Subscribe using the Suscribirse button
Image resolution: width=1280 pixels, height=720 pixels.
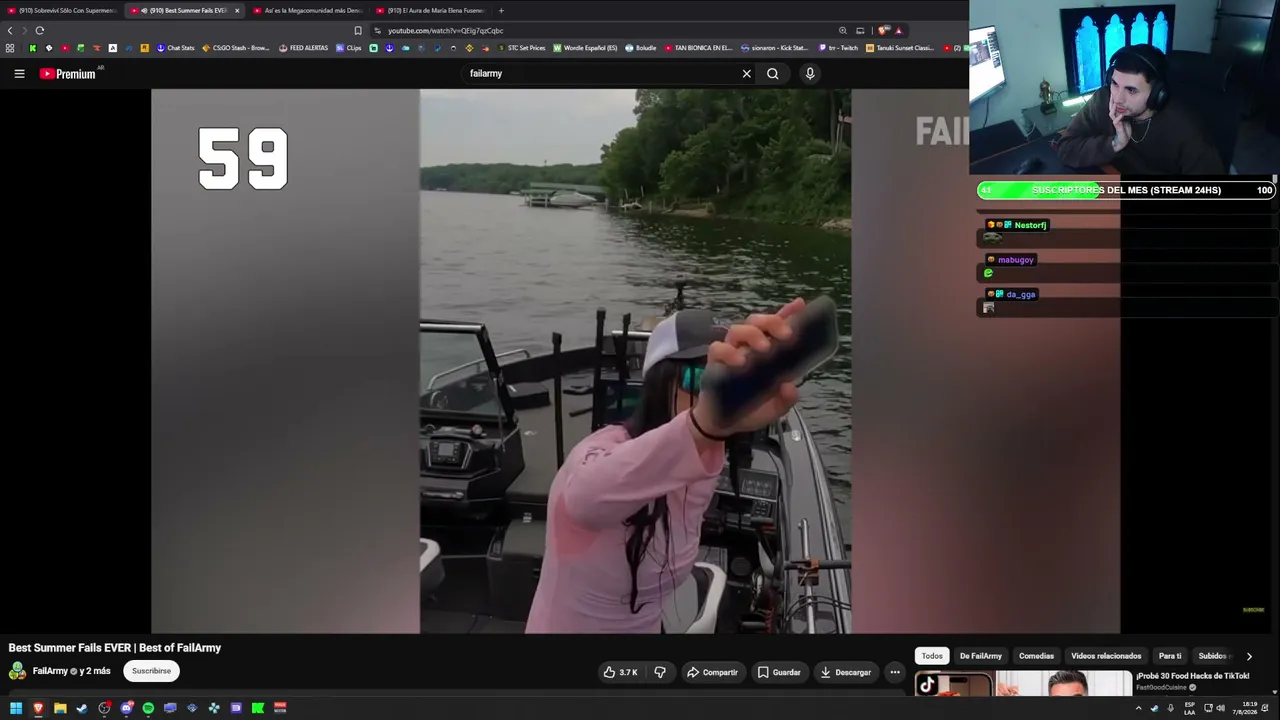click(152, 671)
